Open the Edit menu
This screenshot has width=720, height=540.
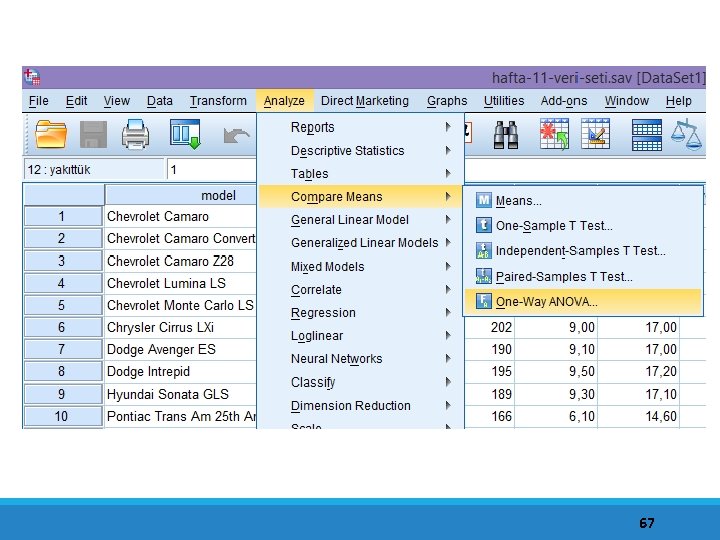click(76, 101)
